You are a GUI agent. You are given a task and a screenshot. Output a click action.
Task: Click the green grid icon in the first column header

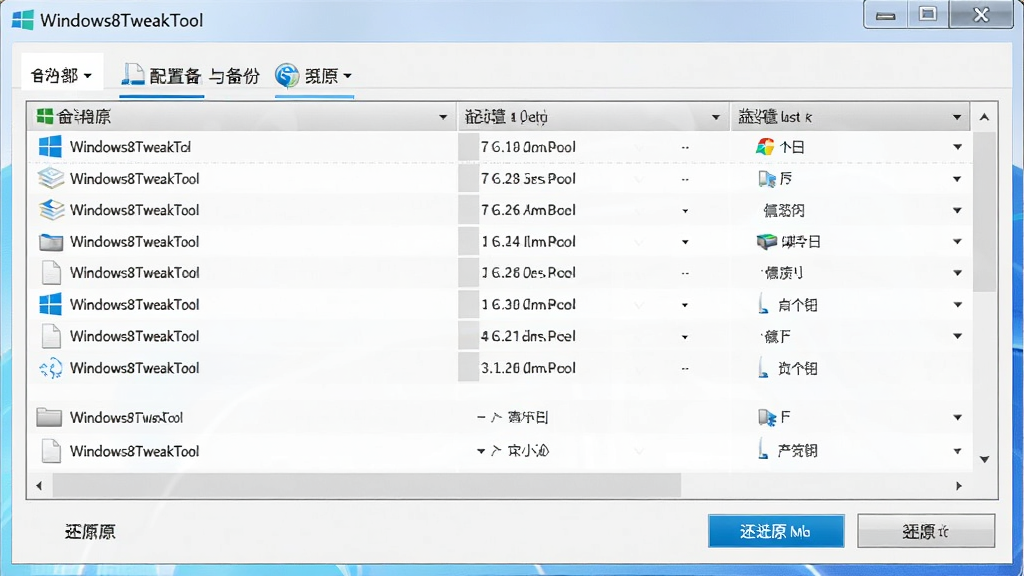pyautogui.click(x=44, y=117)
